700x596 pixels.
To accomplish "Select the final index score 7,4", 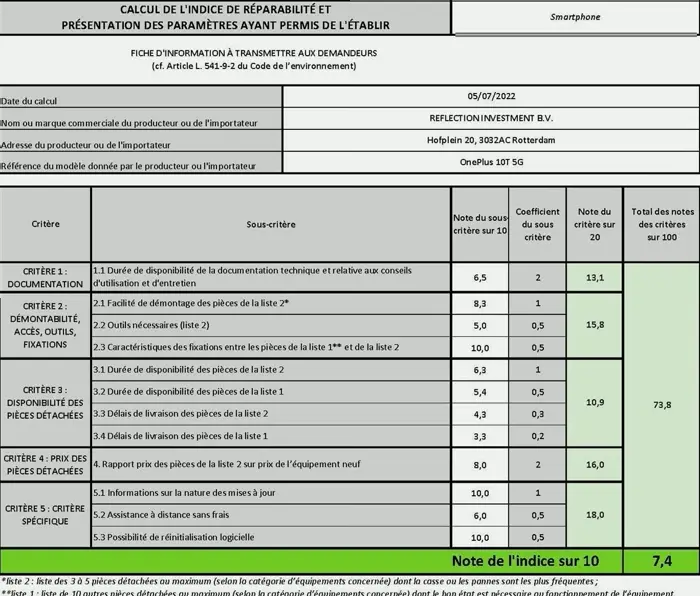I will click(x=661, y=561).
